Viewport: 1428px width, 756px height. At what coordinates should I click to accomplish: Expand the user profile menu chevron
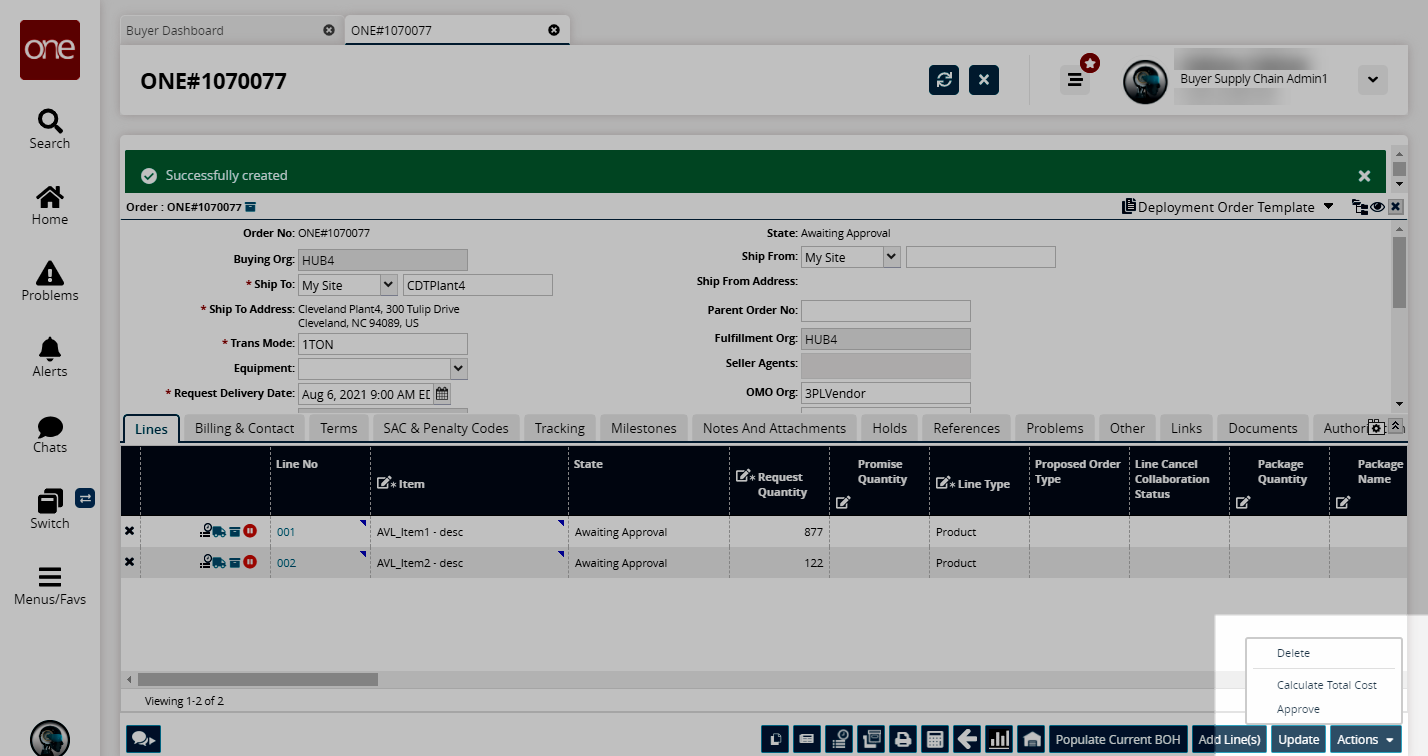point(1372,80)
